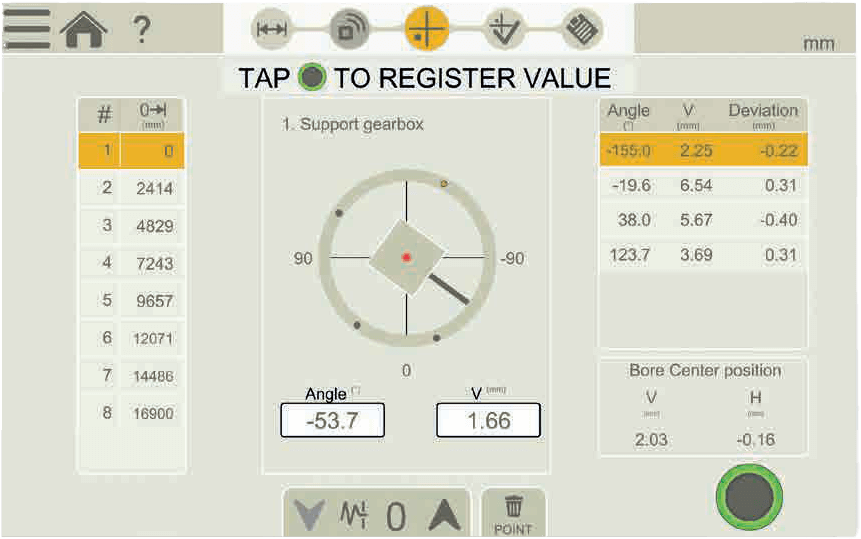This screenshot has width=861, height=539.
Task: Open the results evaluation workflow step
Action: tap(504, 30)
